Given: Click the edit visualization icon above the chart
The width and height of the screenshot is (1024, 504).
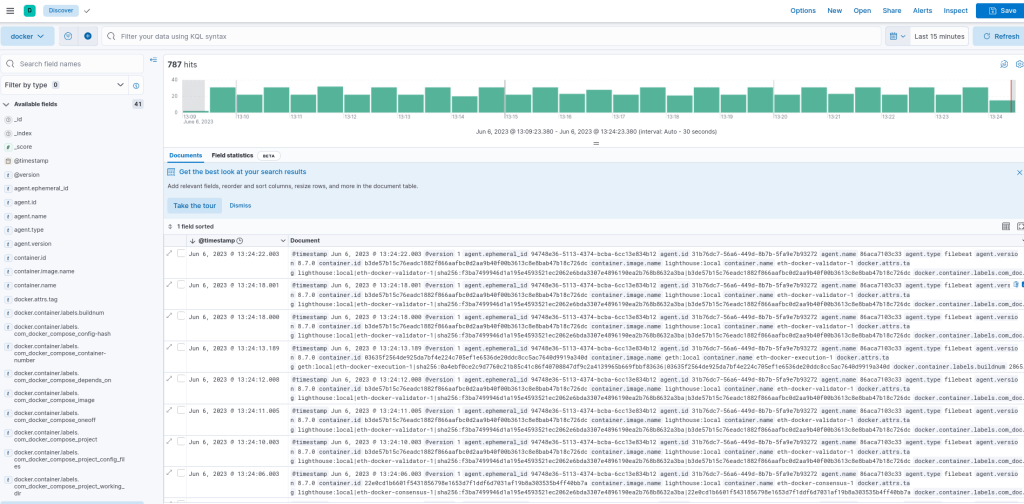Looking at the screenshot, I should (x=1003, y=64).
